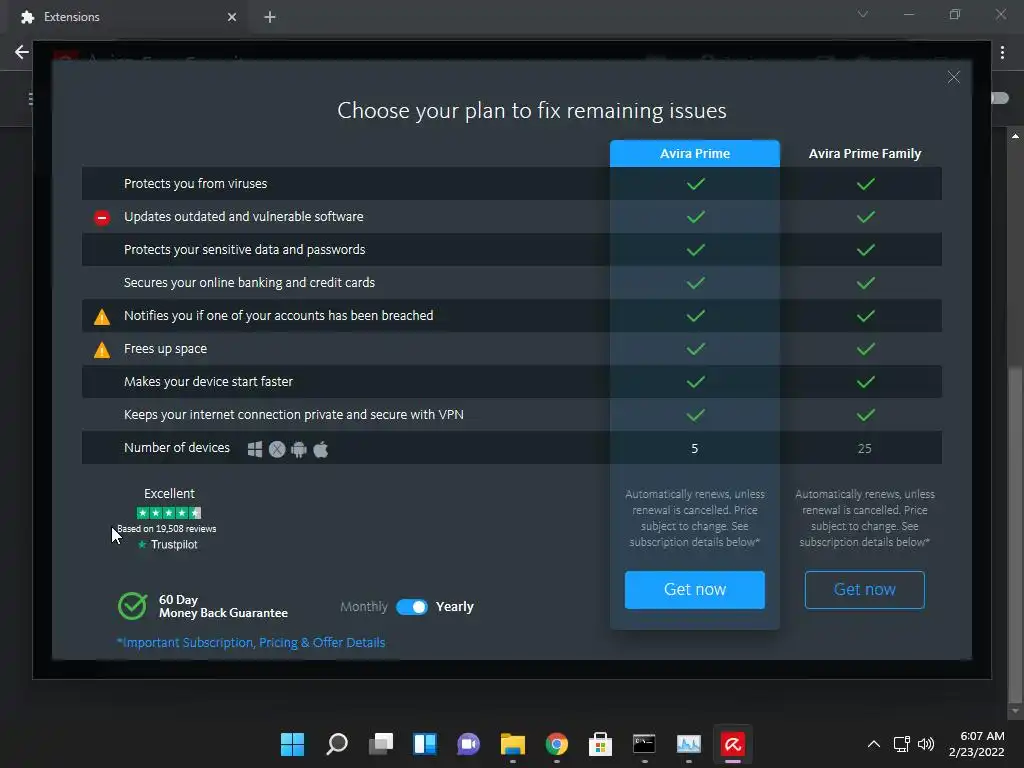Select the Extensions browser tab
This screenshot has width=1024, height=768.
point(127,17)
